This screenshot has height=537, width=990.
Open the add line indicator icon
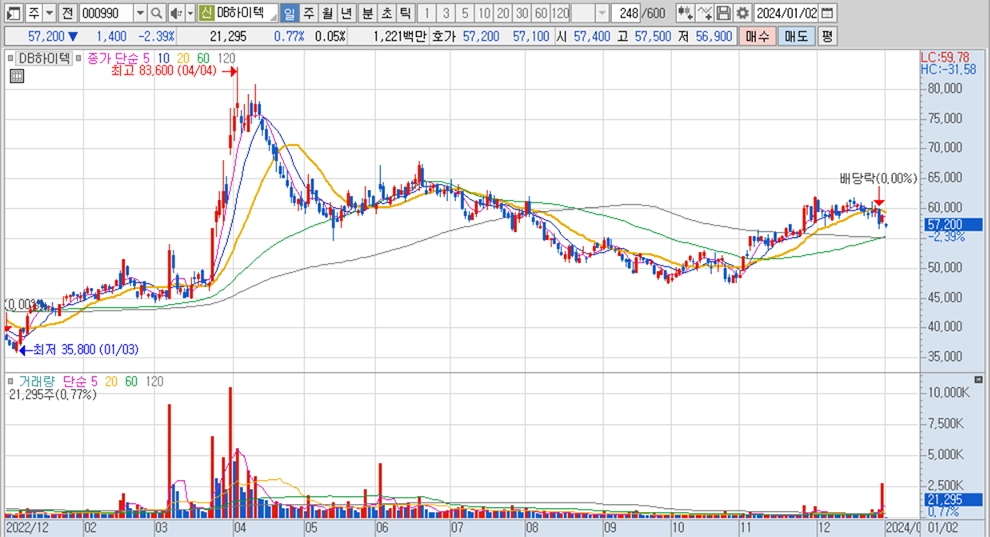point(705,13)
